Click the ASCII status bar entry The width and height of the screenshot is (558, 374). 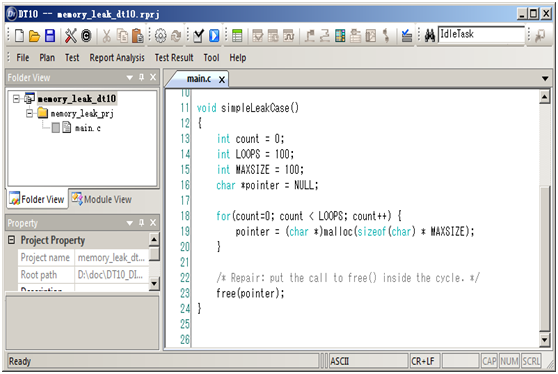point(368,361)
